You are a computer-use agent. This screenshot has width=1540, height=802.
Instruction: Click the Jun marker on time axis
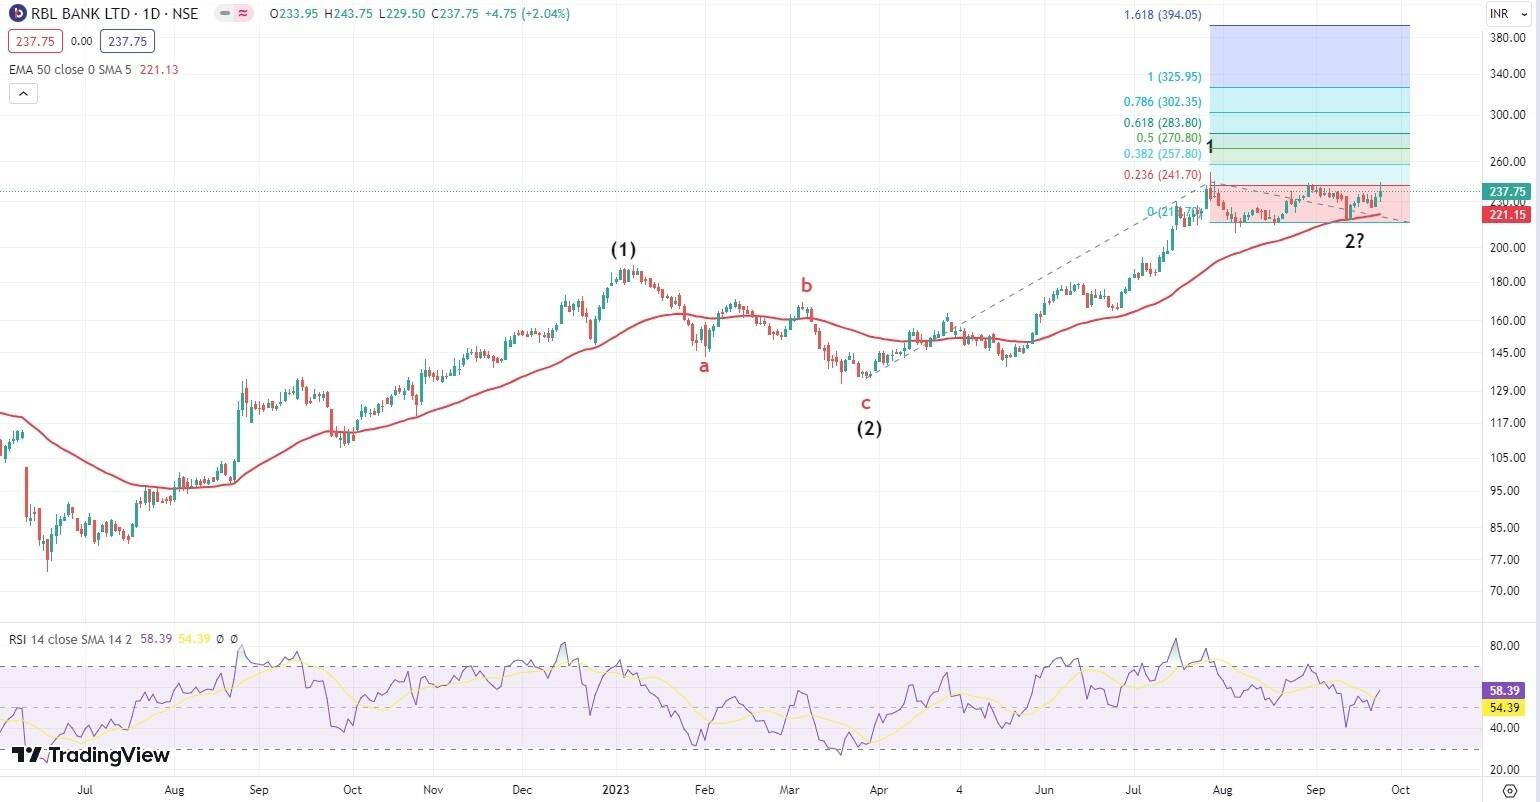1046,789
